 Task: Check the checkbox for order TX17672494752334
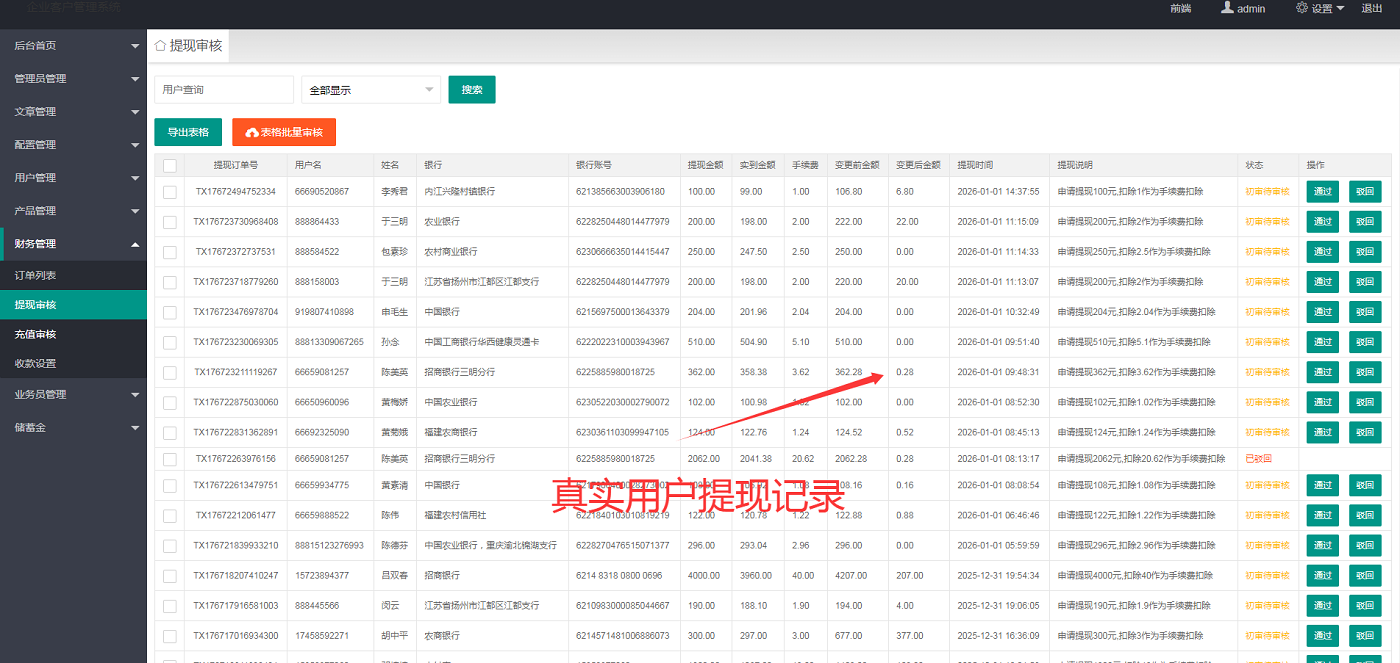coord(169,191)
